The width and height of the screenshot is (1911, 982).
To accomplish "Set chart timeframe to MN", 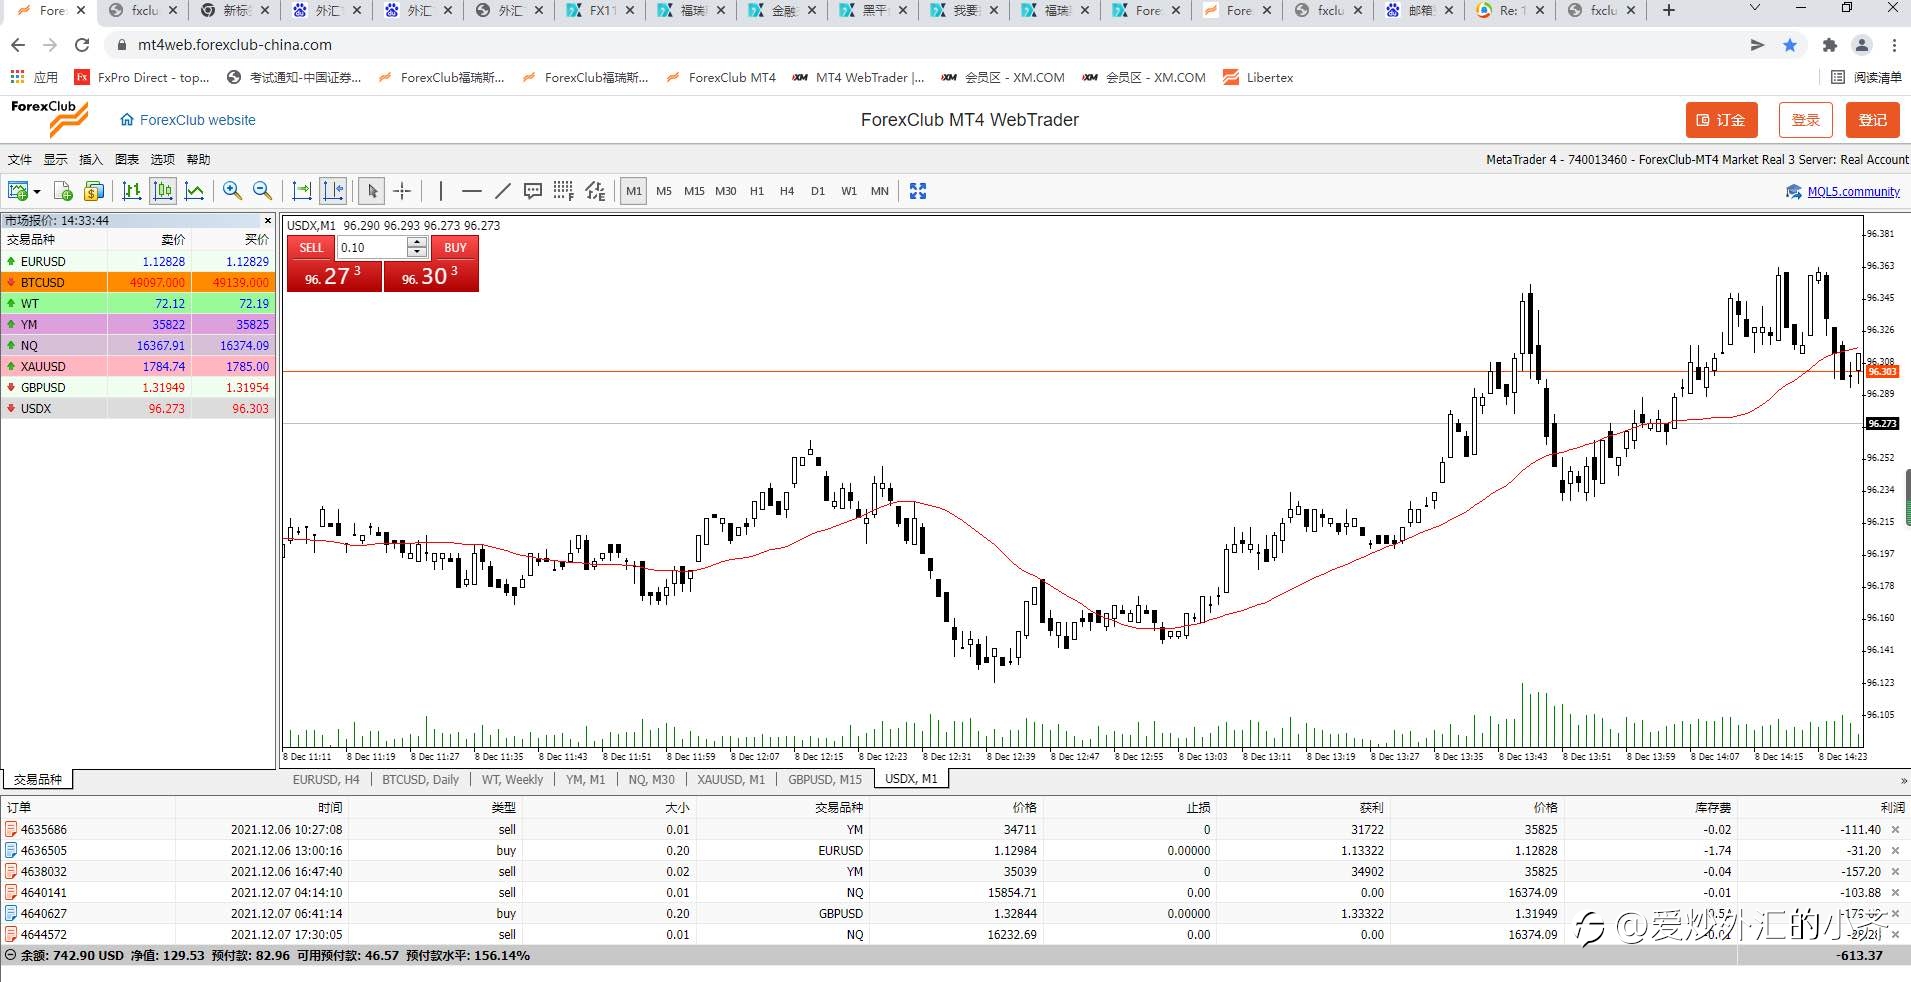I will pos(880,191).
